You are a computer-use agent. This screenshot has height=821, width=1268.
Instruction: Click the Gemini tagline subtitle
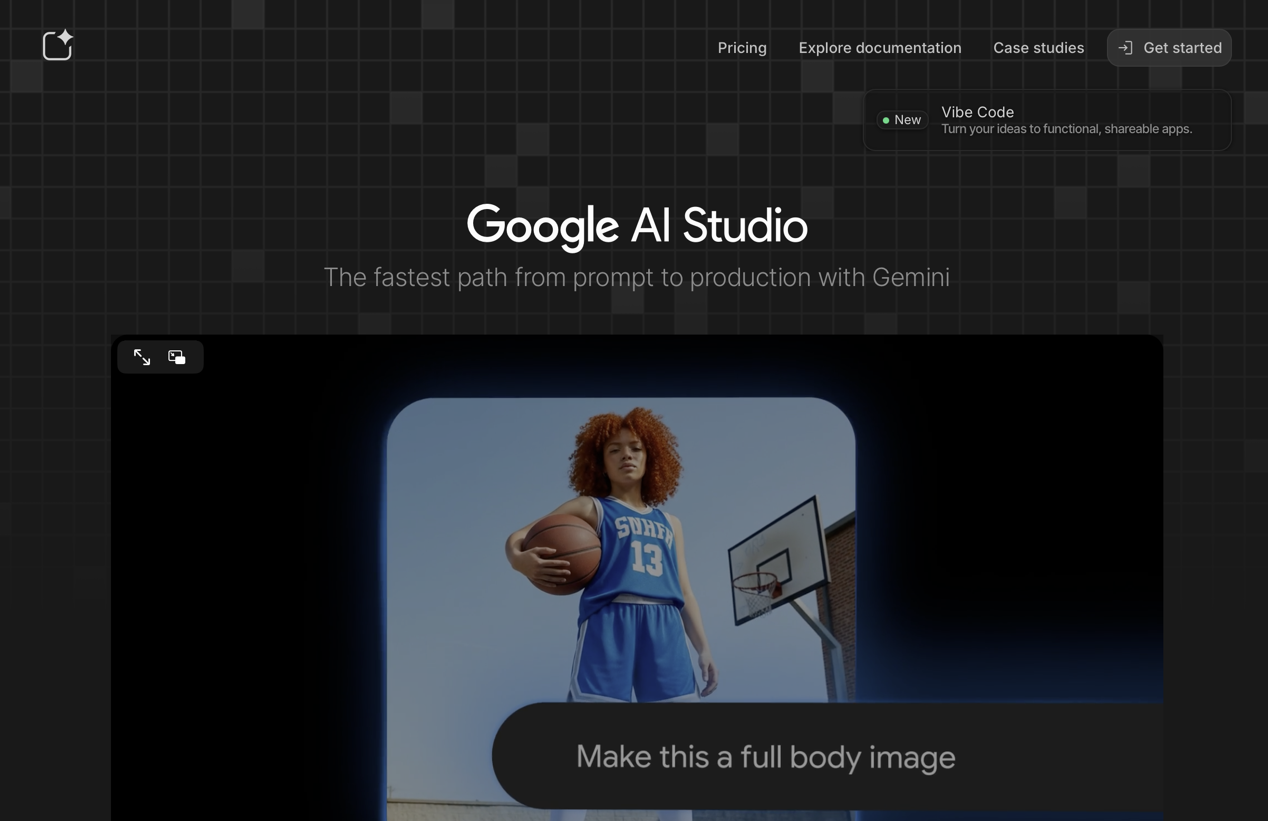637,277
